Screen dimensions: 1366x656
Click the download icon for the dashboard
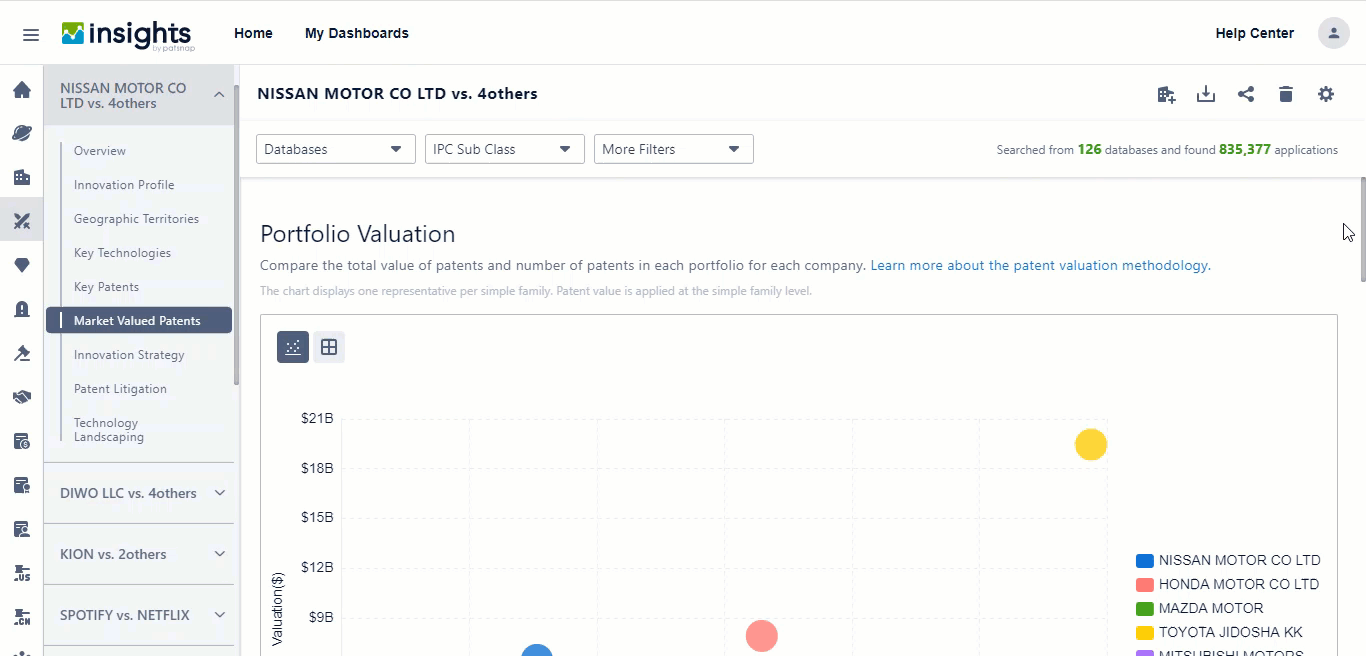pos(1206,93)
